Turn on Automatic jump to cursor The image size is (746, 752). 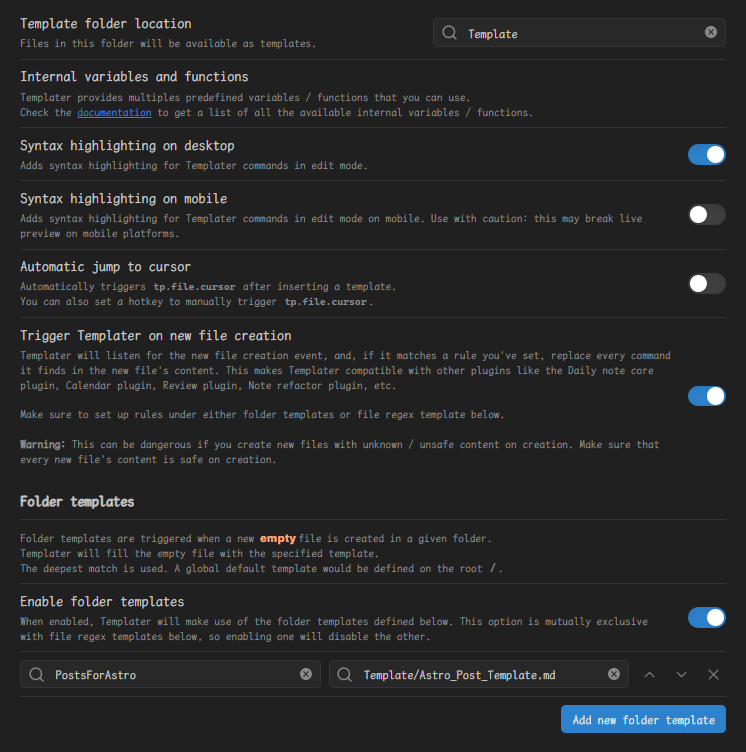706,283
